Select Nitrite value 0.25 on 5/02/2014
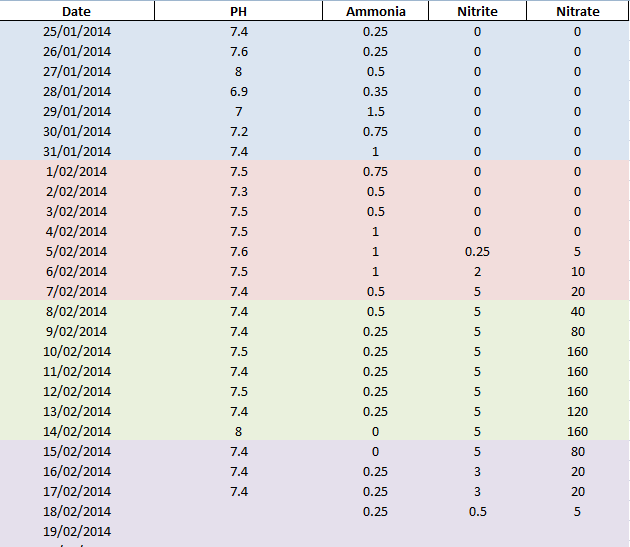The width and height of the screenshot is (630, 547). tap(477, 252)
